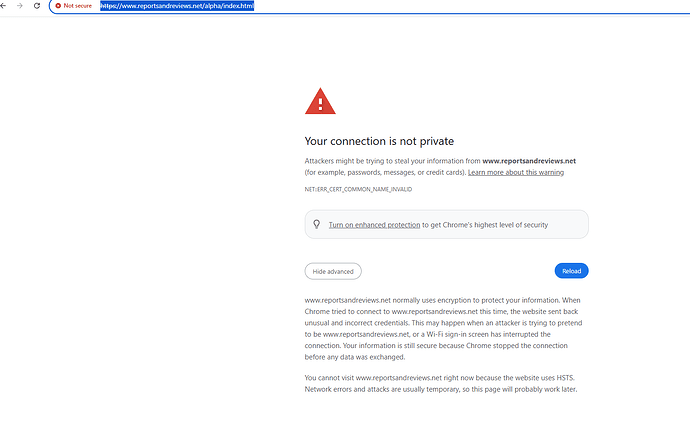690x429 pixels.
Task: Click the NET::ERR_CERT_COMMON_NAME_INVALID error code
Action: (x=358, y=189)
